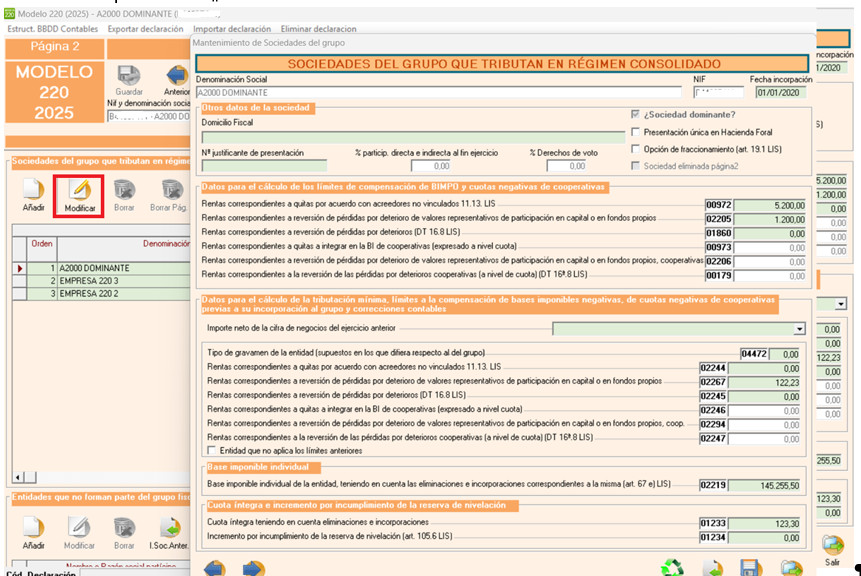The image size is (861, 576).
Task: Delete group society with the top Borrar icon
Action: [x=124, y=189]
